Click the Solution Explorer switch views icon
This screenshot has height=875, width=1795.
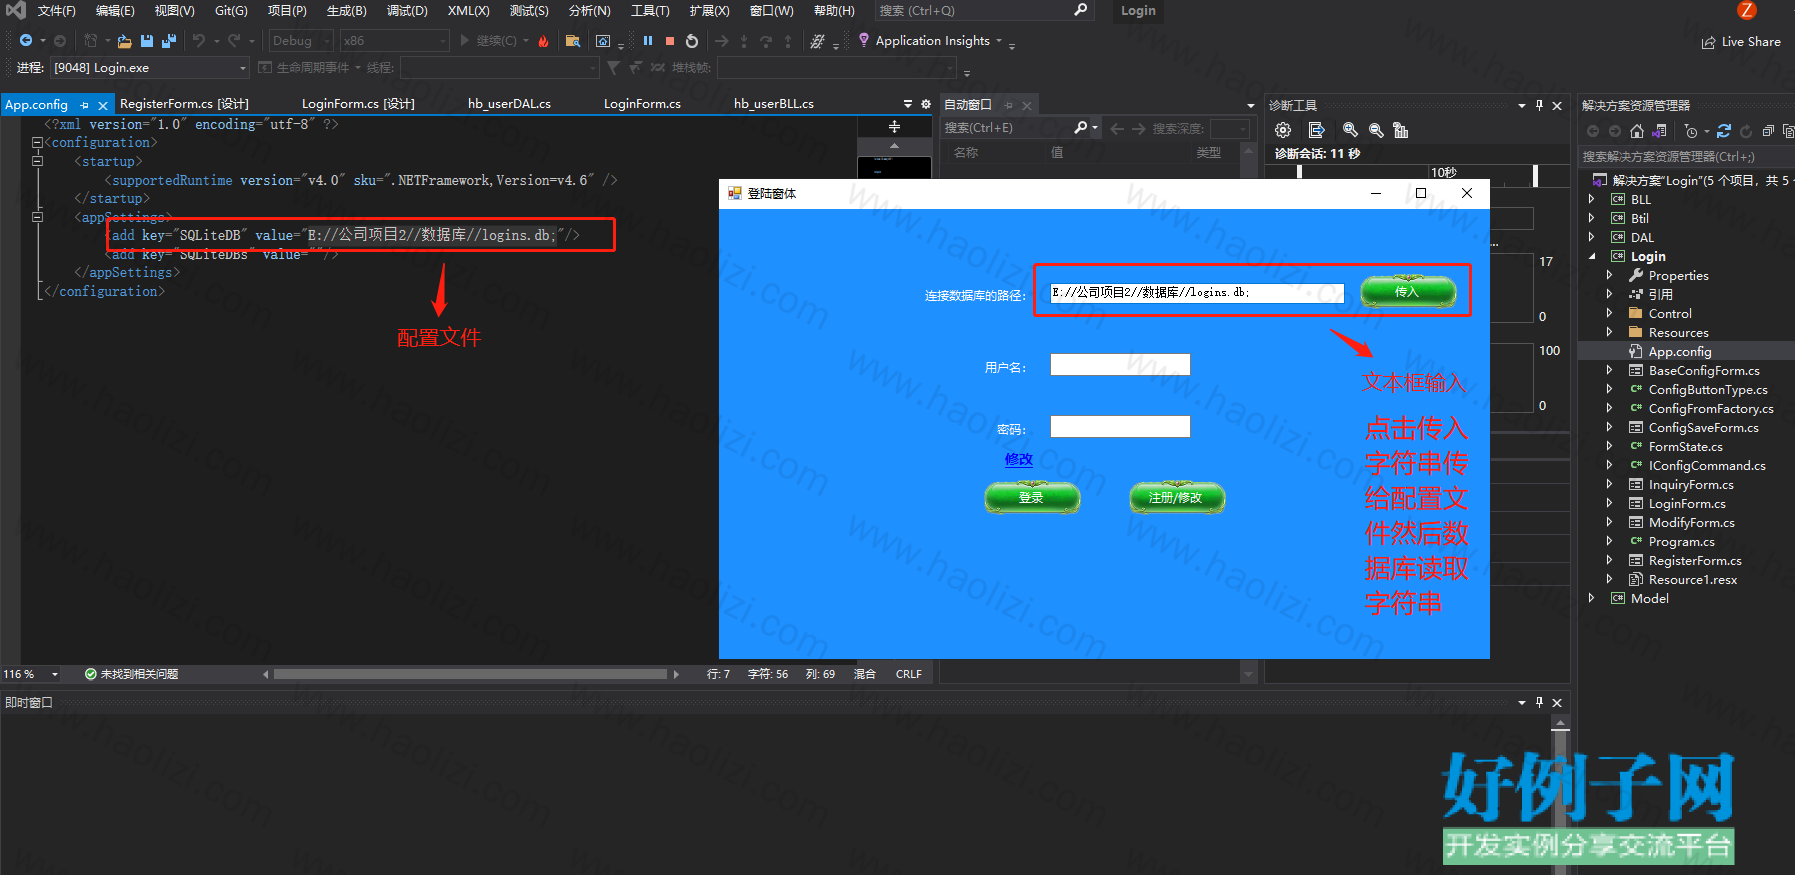pos(1660,131)
